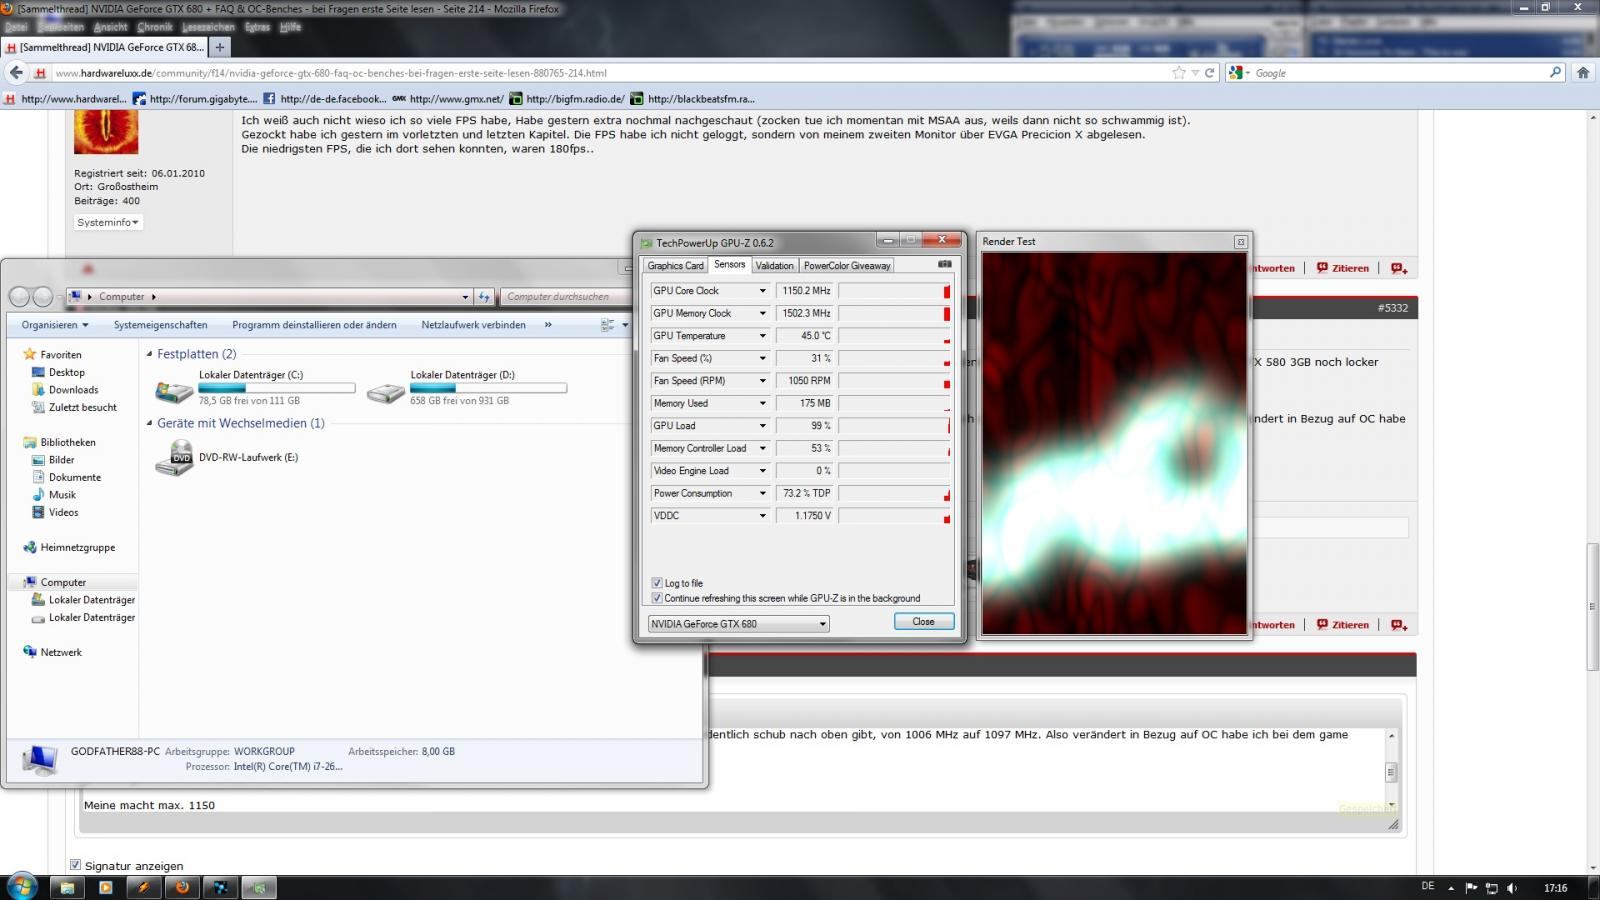Screen dimensions: 1600x900
Task: Open the Power Consumption sensor dropdown
Action: coord(762,493)
